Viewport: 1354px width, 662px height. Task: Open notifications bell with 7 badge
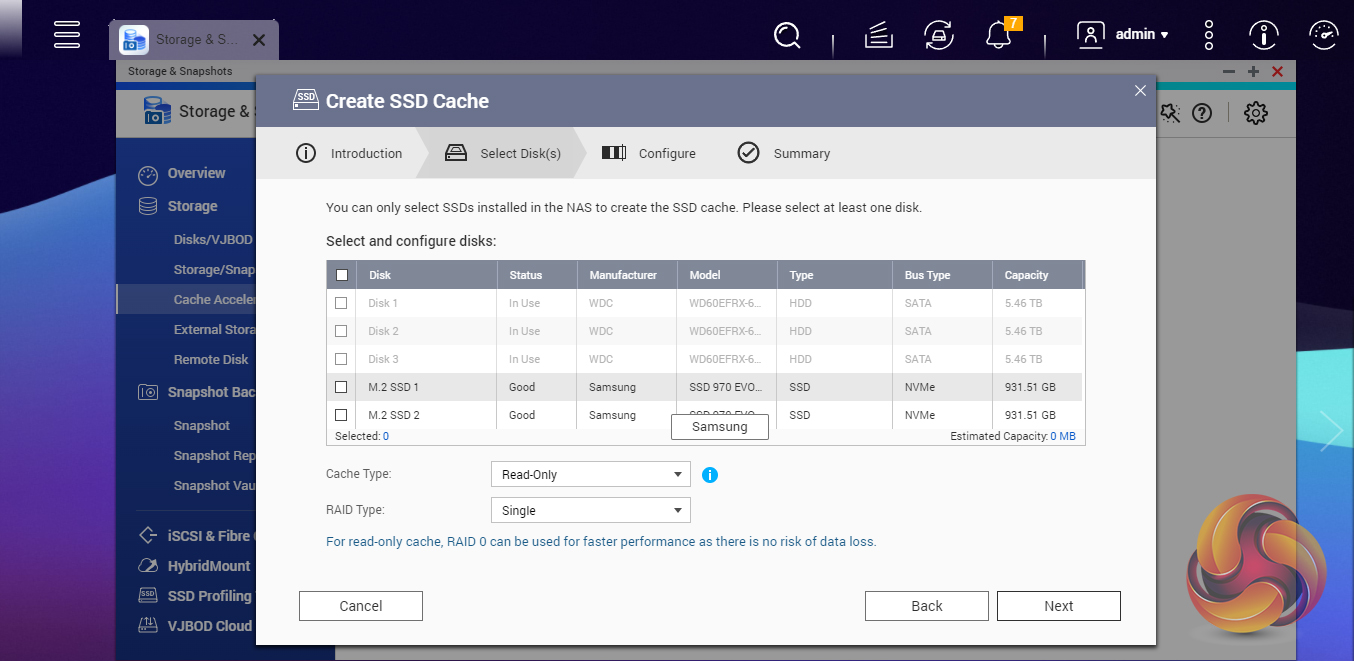(998, 36)
